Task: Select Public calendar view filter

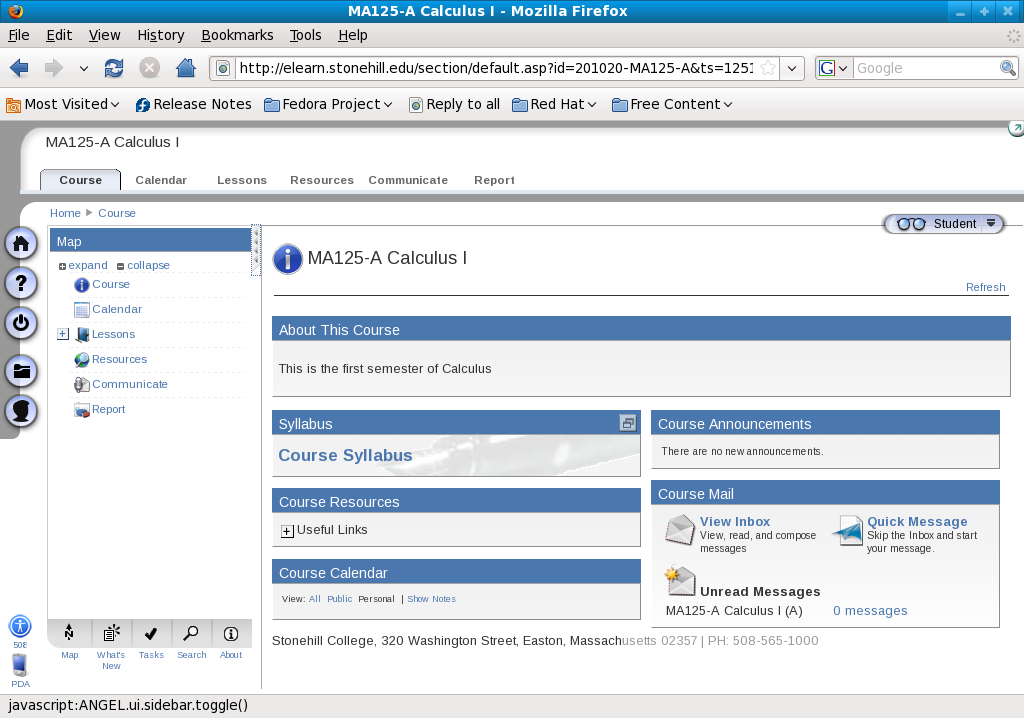Action: (340, 599)
